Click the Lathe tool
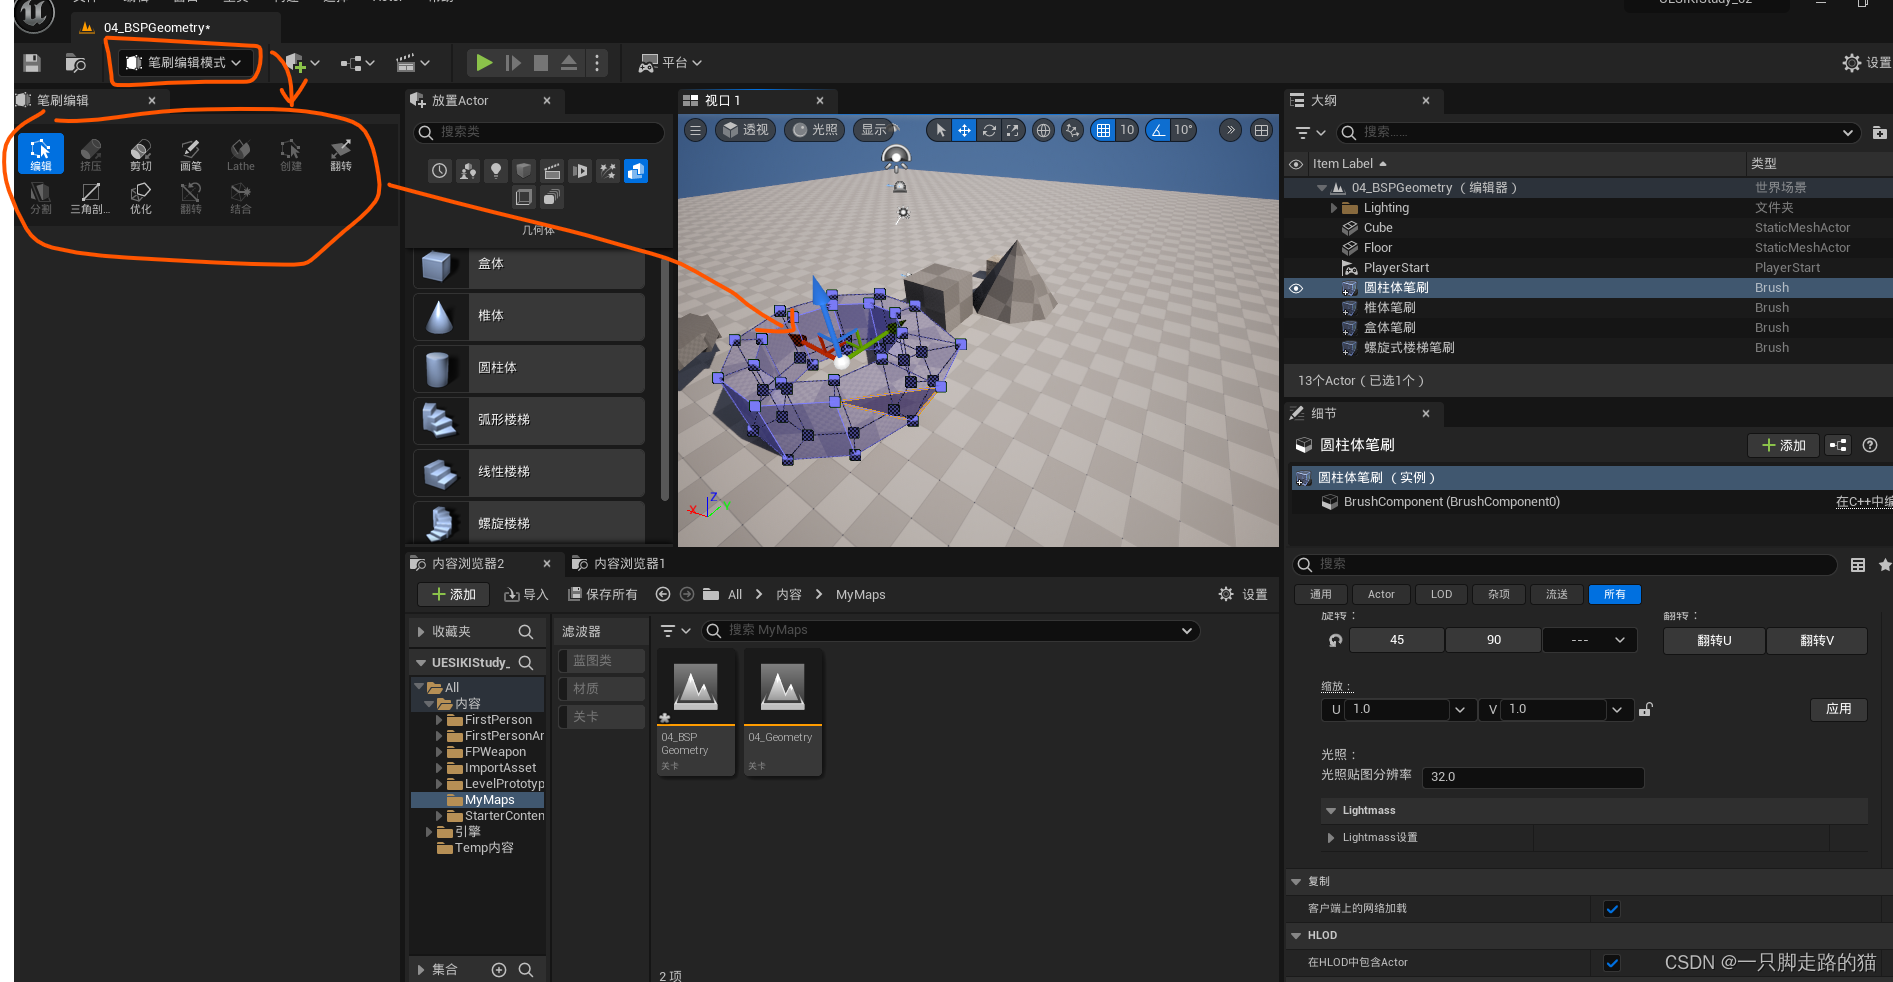The height and width of the screenshot is (982, 1893). 241,154
